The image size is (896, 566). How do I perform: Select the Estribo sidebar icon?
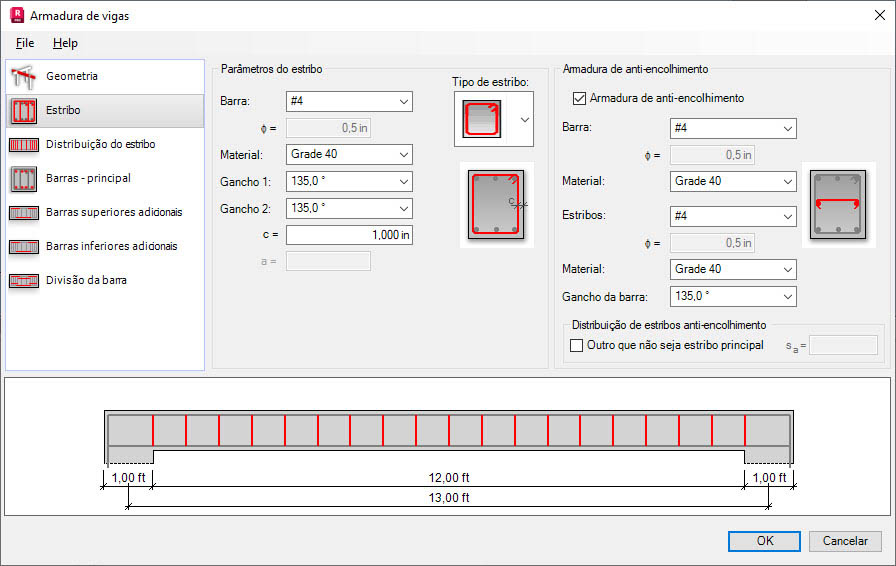click(x=23, y=110)
